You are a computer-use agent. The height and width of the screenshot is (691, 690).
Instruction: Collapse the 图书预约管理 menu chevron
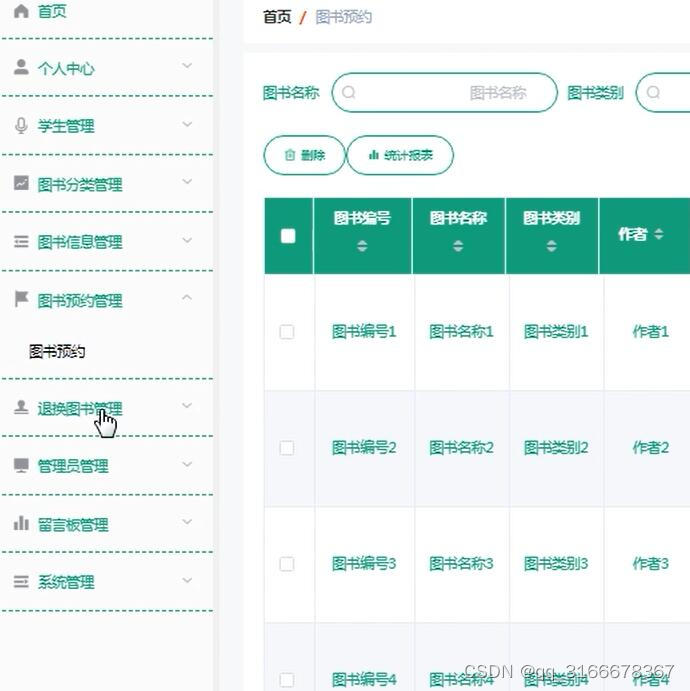pyautogui.click(x=187, y=297)
